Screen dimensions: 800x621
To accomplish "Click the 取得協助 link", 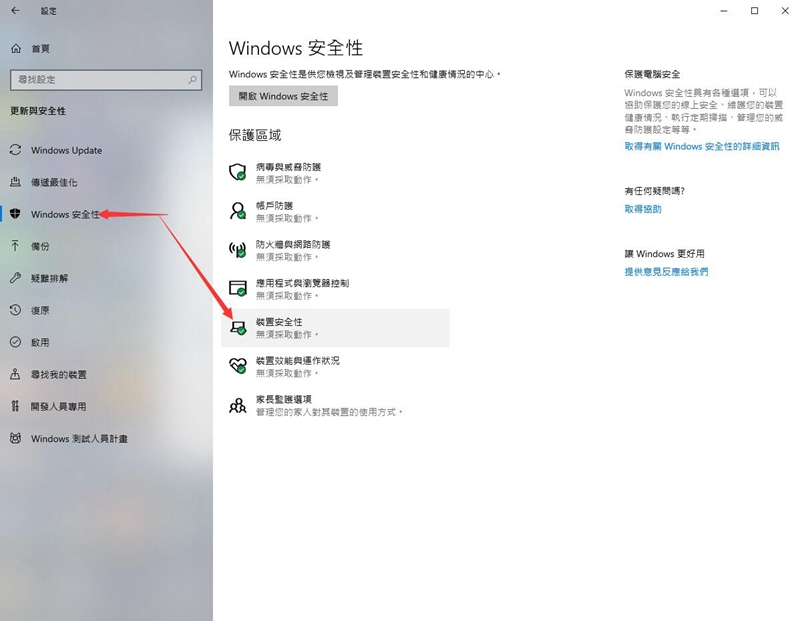I will point(643,209).
